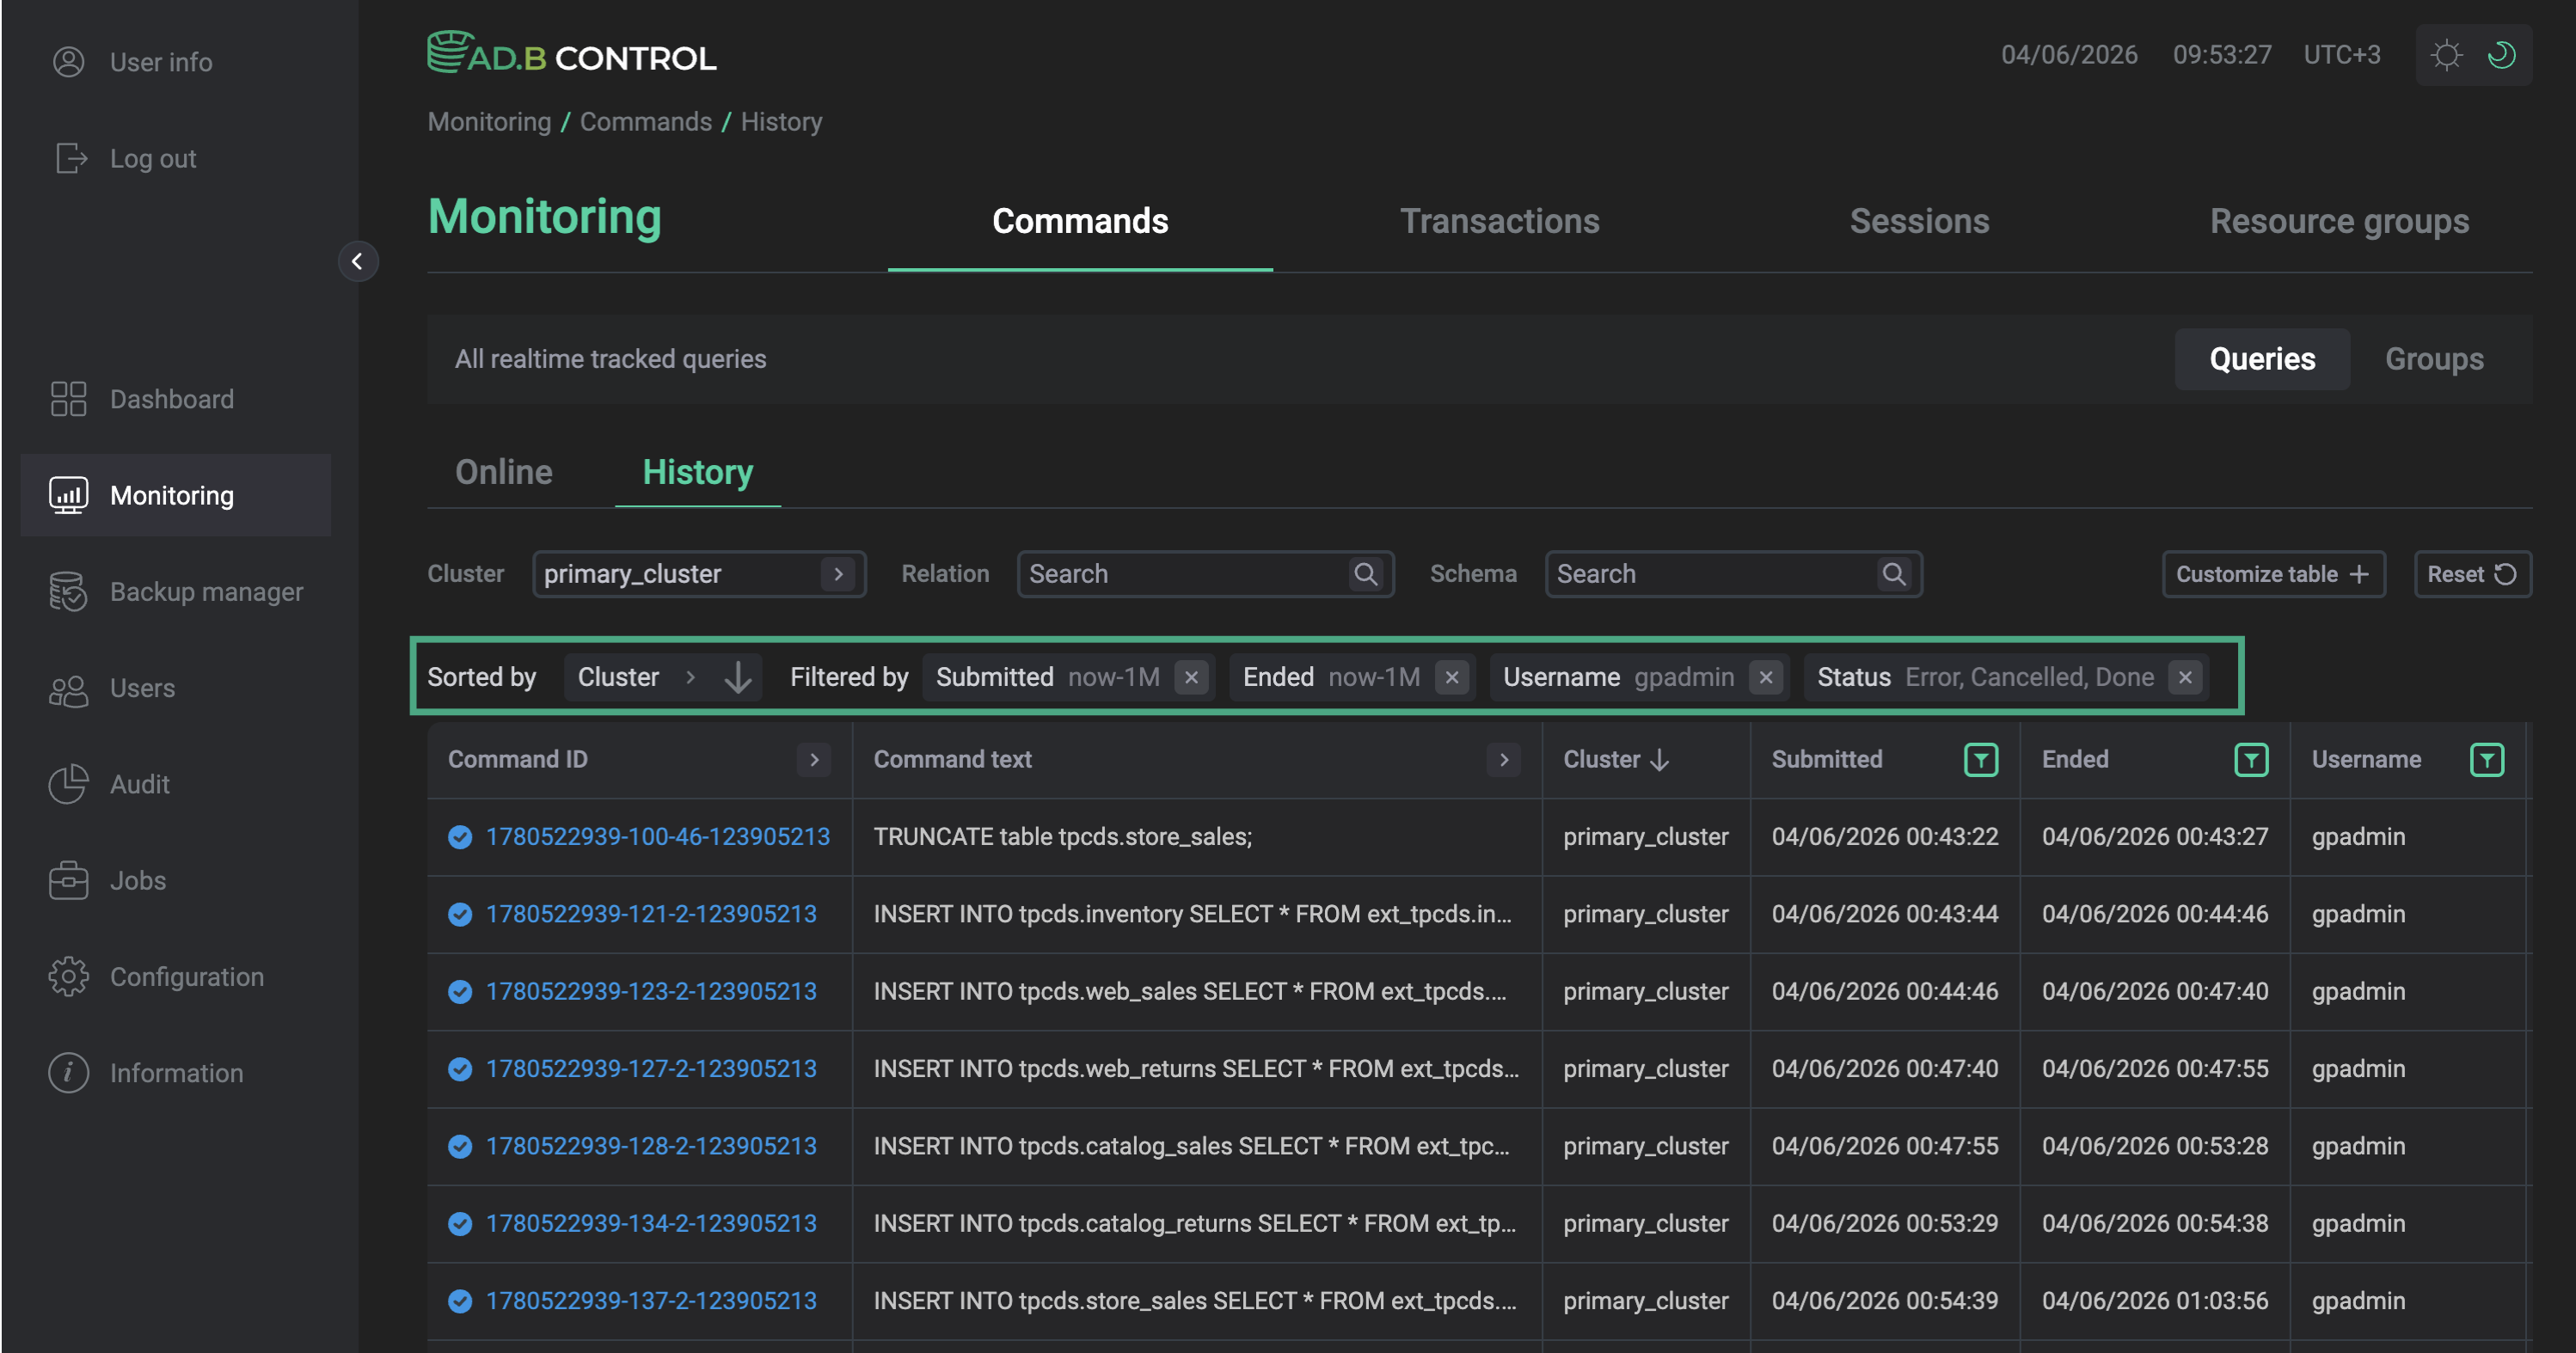Open the Dashboard section
The image size is (2576, 1353).
pos(142,399)
